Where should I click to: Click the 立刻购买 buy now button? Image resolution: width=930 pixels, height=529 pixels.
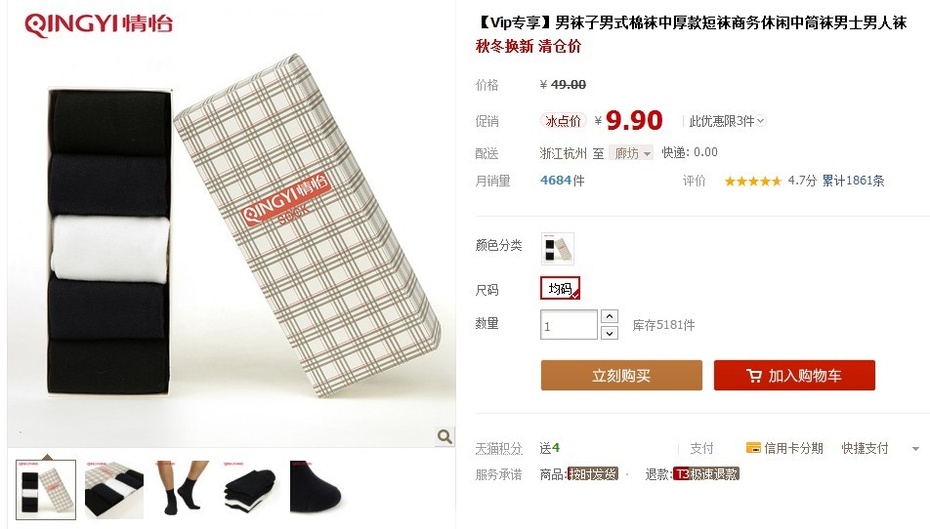622,375
